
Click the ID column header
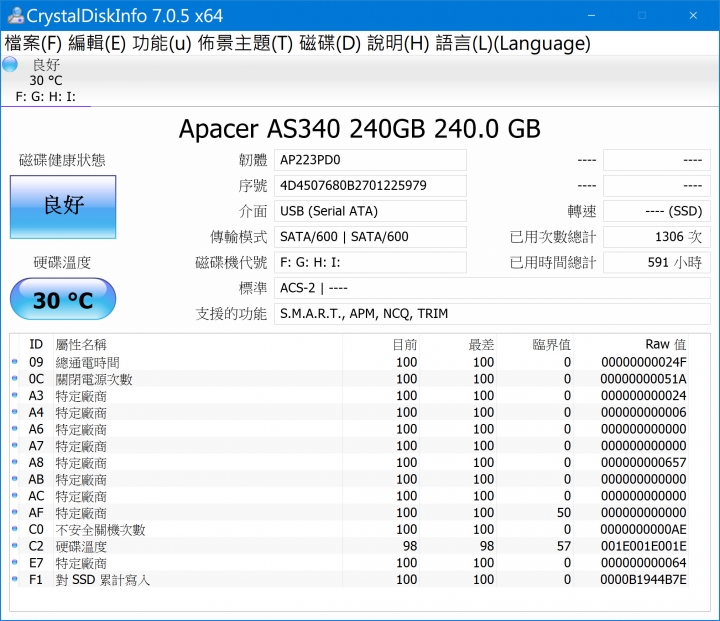(36, 344)
